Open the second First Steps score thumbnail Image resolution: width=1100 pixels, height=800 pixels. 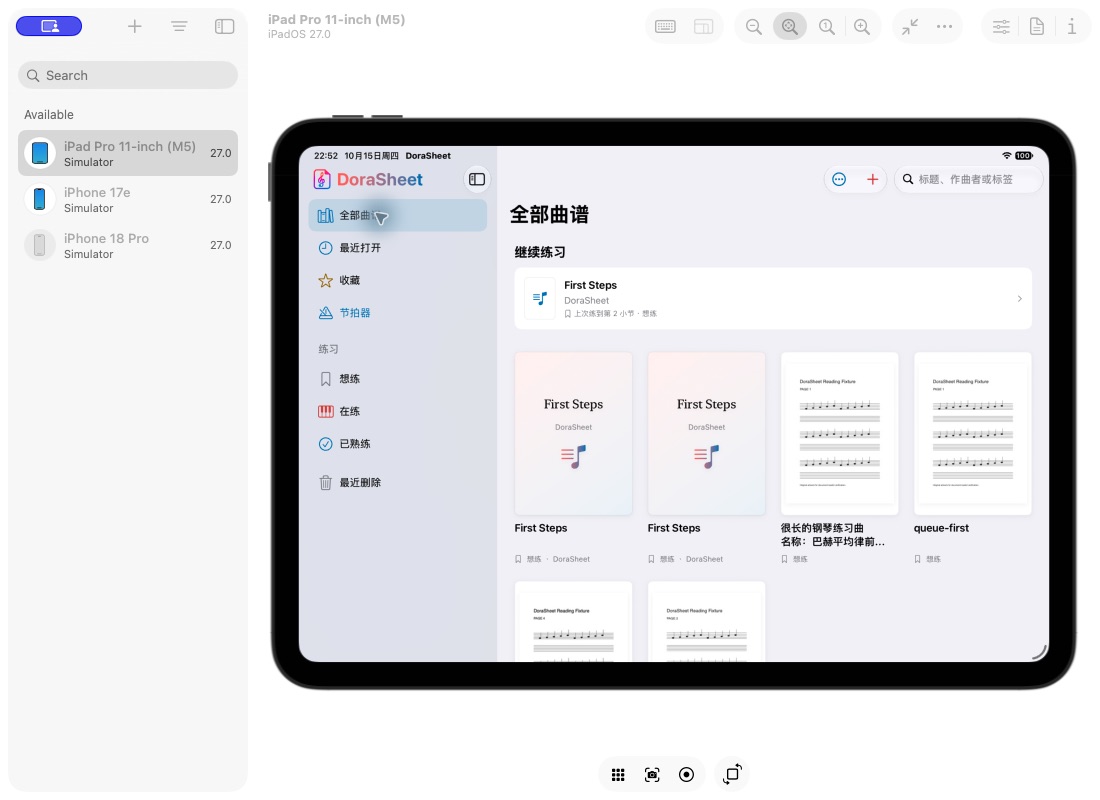pos(706,434)
